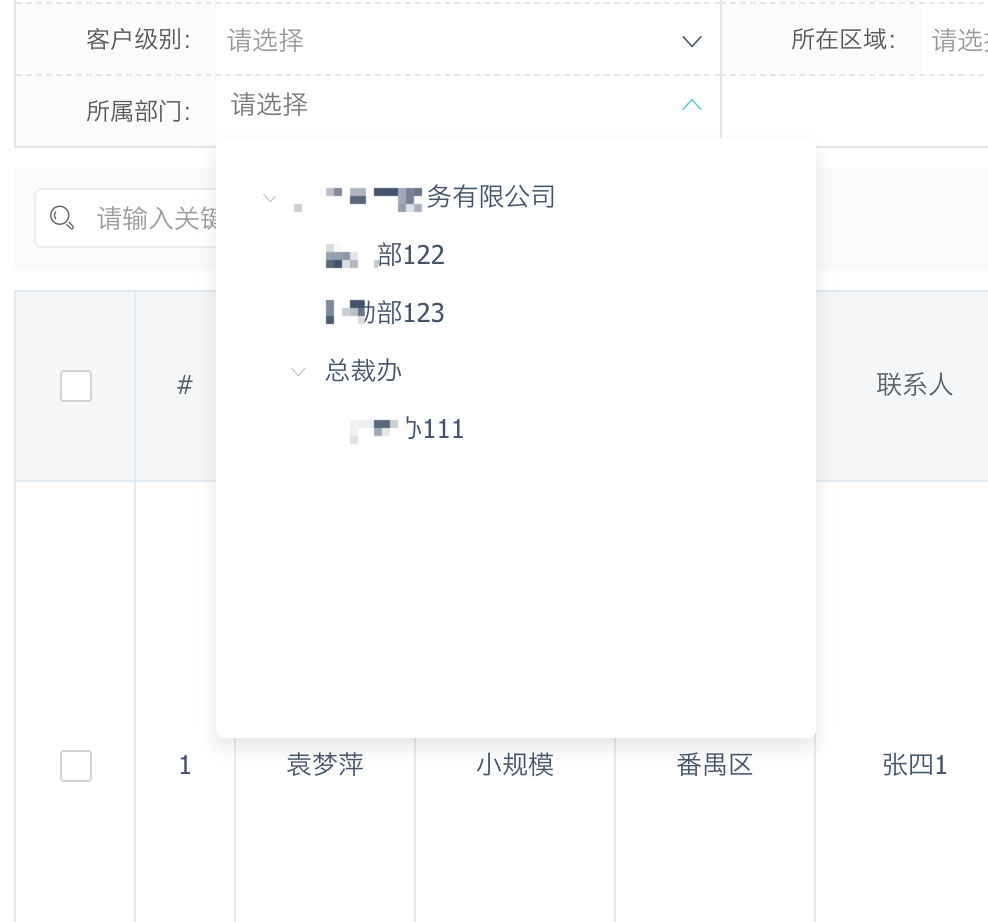The image size is (988, 922).
Task: Click the contact 张四1
Action: click(x=915, y=766)
